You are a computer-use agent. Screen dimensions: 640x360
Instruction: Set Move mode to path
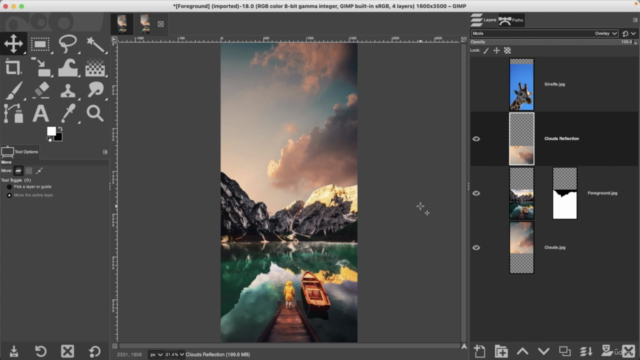click(39, 171)
